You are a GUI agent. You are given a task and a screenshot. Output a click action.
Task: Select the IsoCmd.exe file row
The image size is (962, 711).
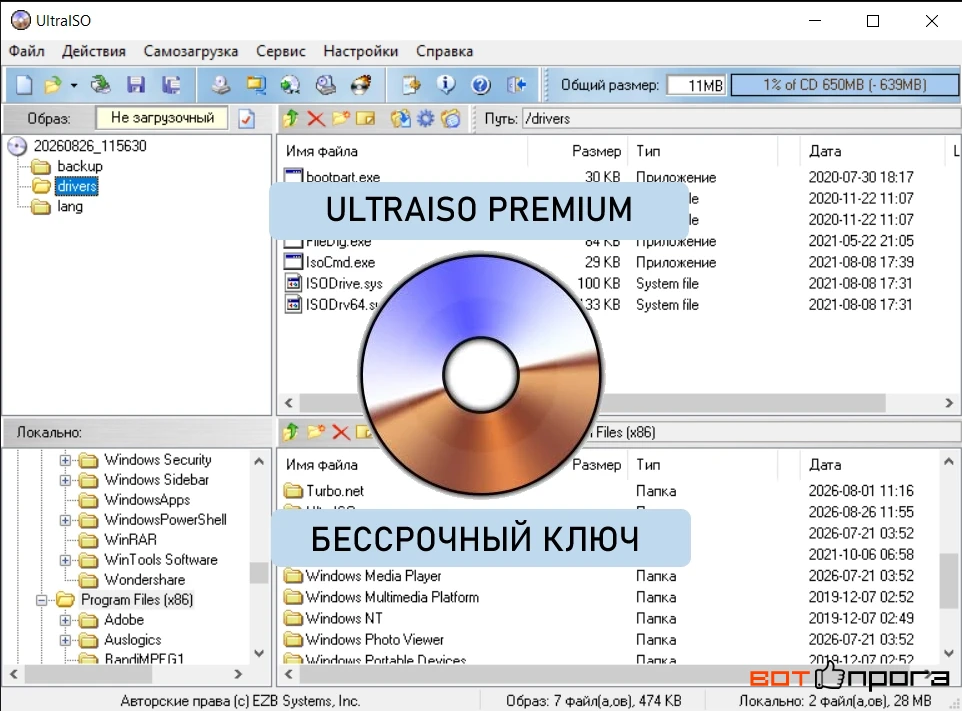click(598, 263)
